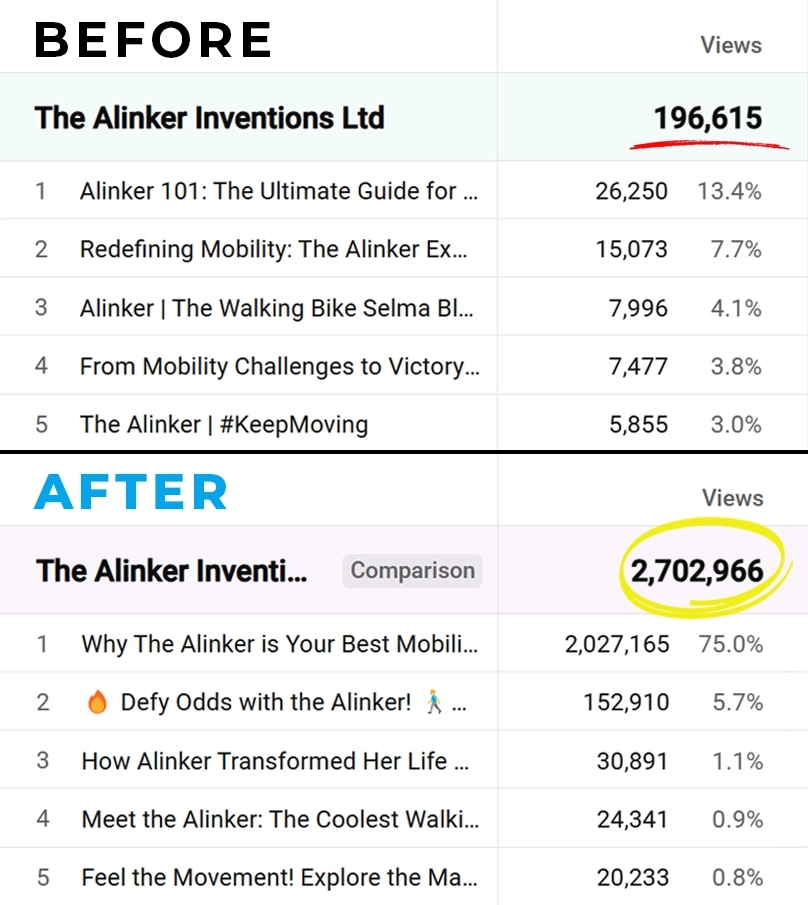Open Meet the Alinker: The Coolest Walki video

pos(280,819)
